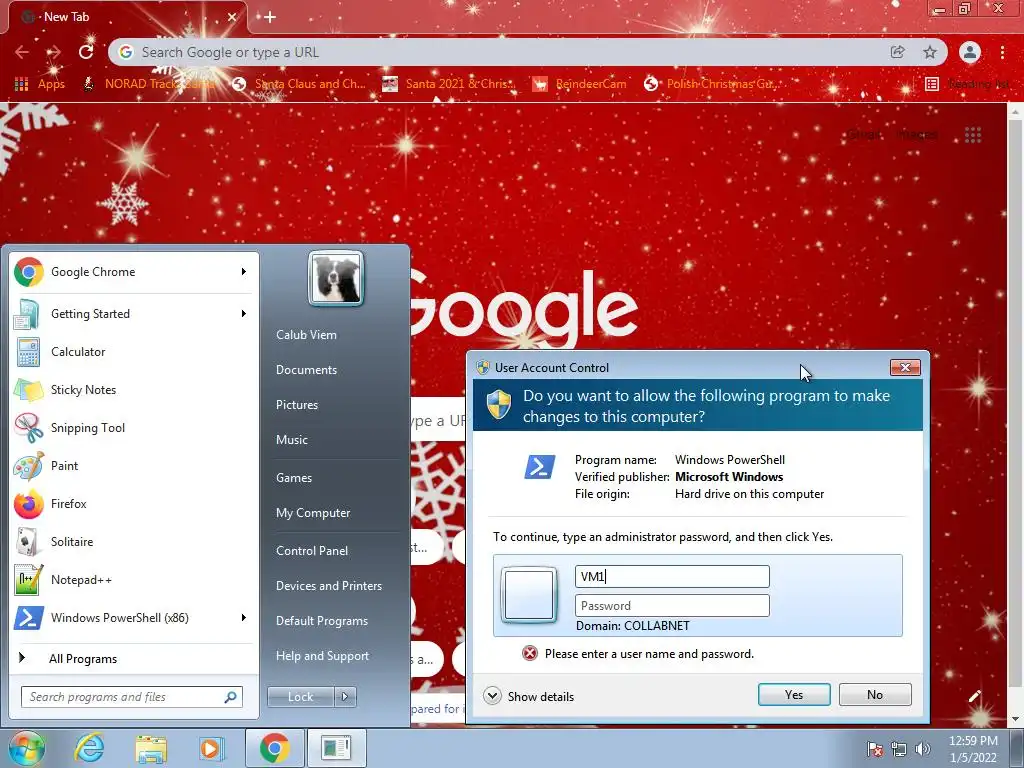Click No in User Account Control
Viewport: 1024px width, 768px height.
coord(875,695)
